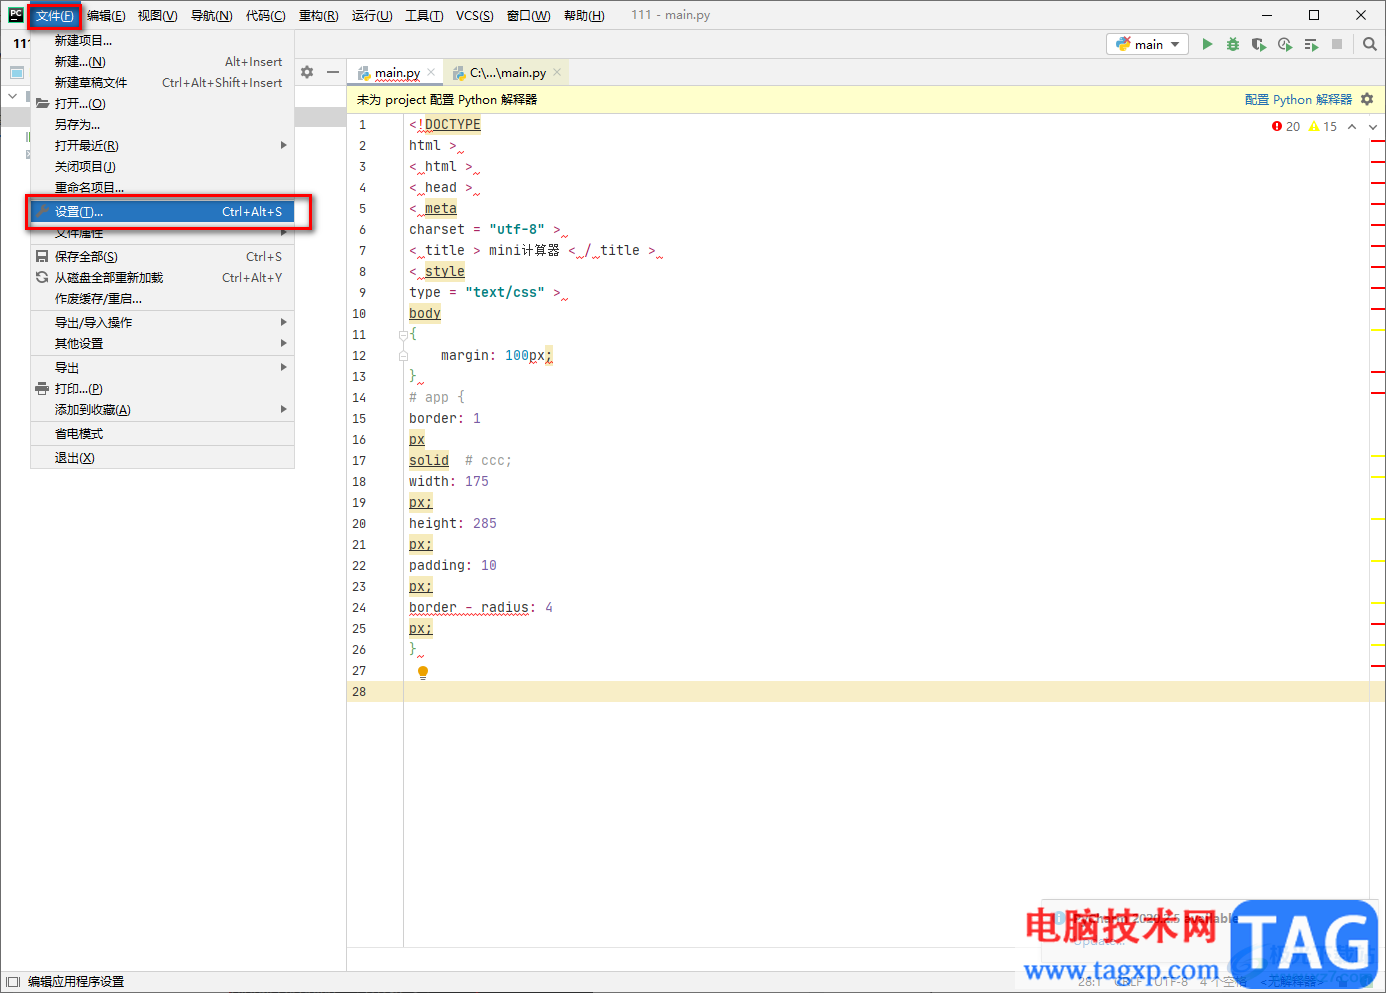Click text "text/css" on line 9
1386x993 pixels.
click(x=505, y=293)
